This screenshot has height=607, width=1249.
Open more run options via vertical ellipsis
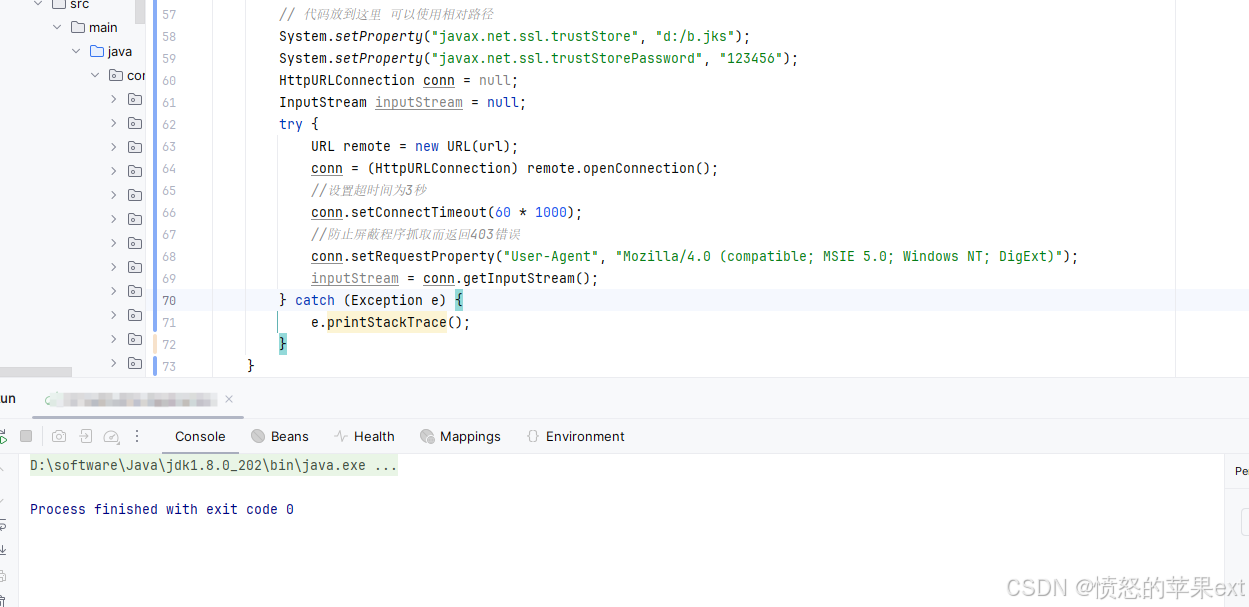pyautogui.click(x=137, y=436)
